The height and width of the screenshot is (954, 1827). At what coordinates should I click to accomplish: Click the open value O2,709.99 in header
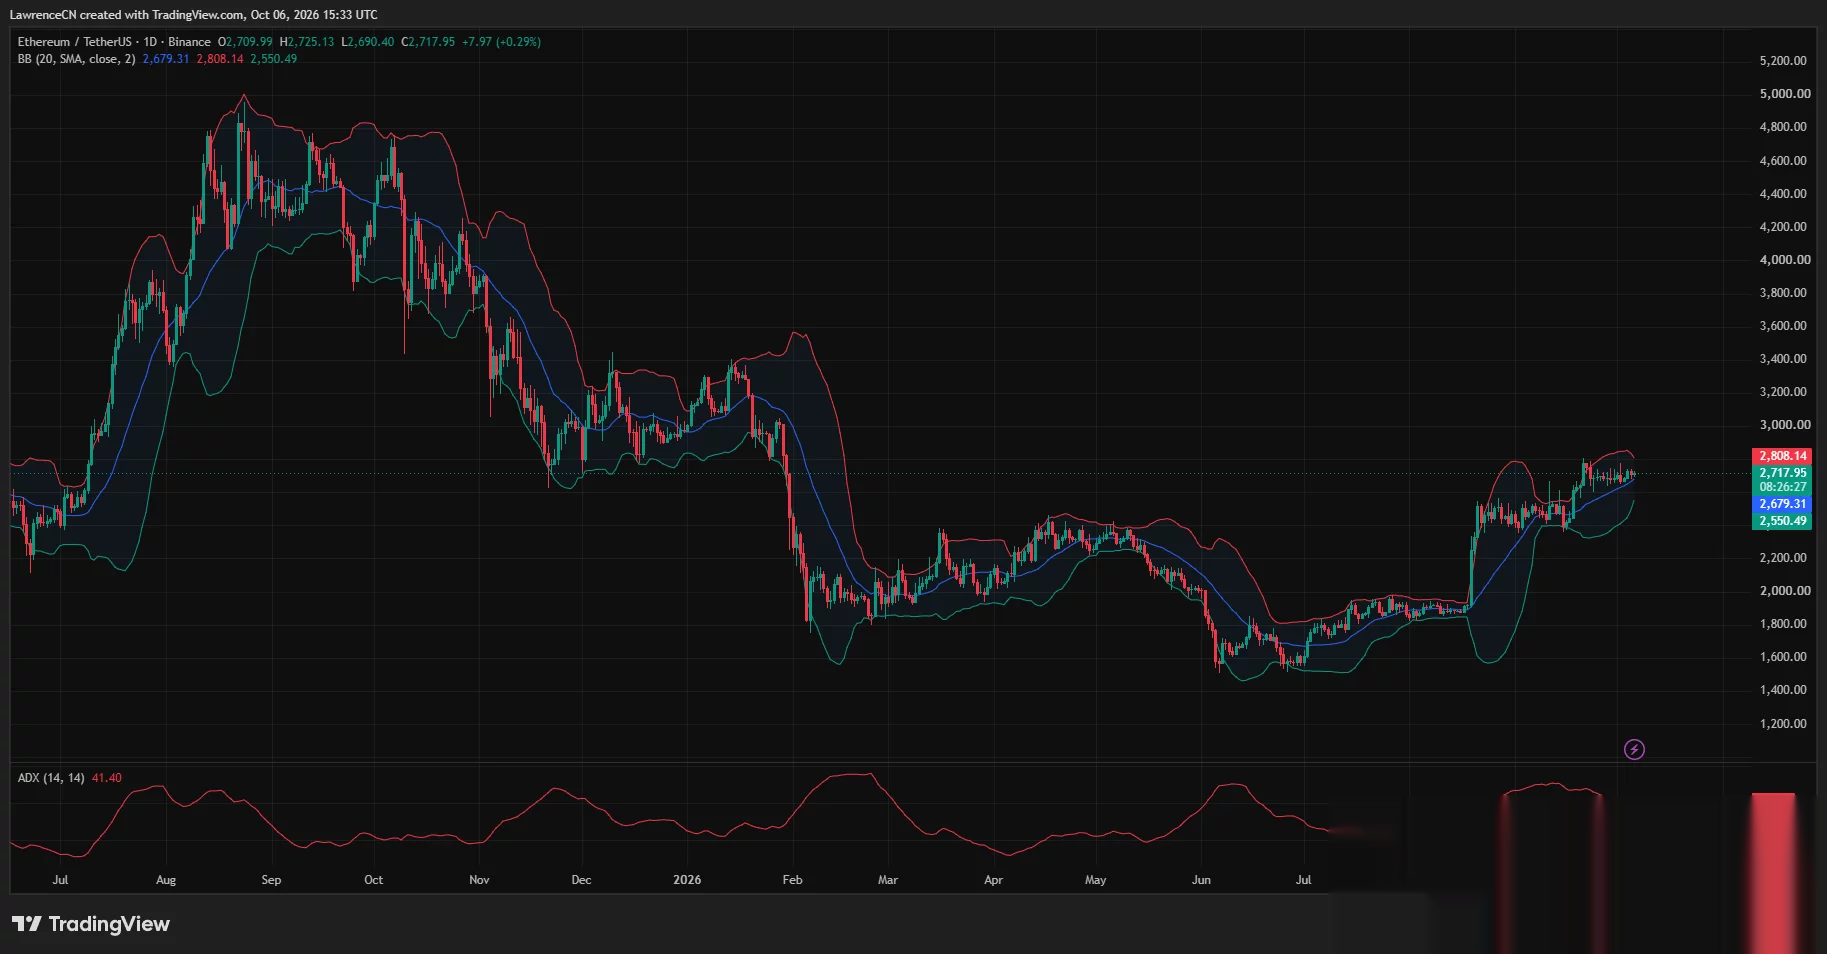click(245, 42)
